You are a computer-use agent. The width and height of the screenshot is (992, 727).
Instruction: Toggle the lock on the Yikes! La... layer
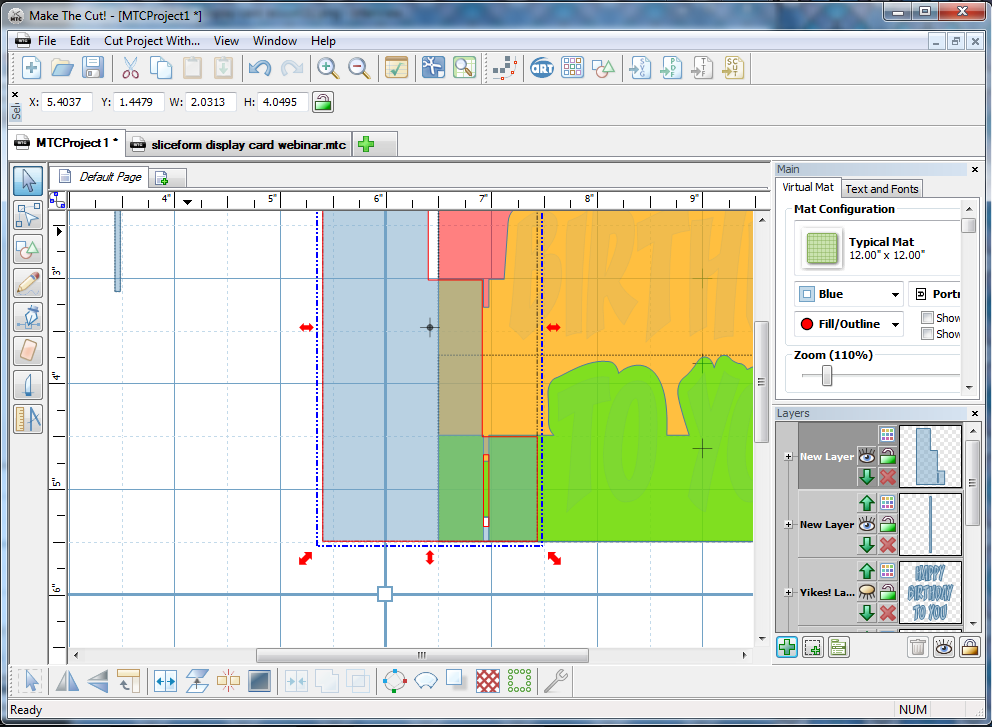(888, 592)
